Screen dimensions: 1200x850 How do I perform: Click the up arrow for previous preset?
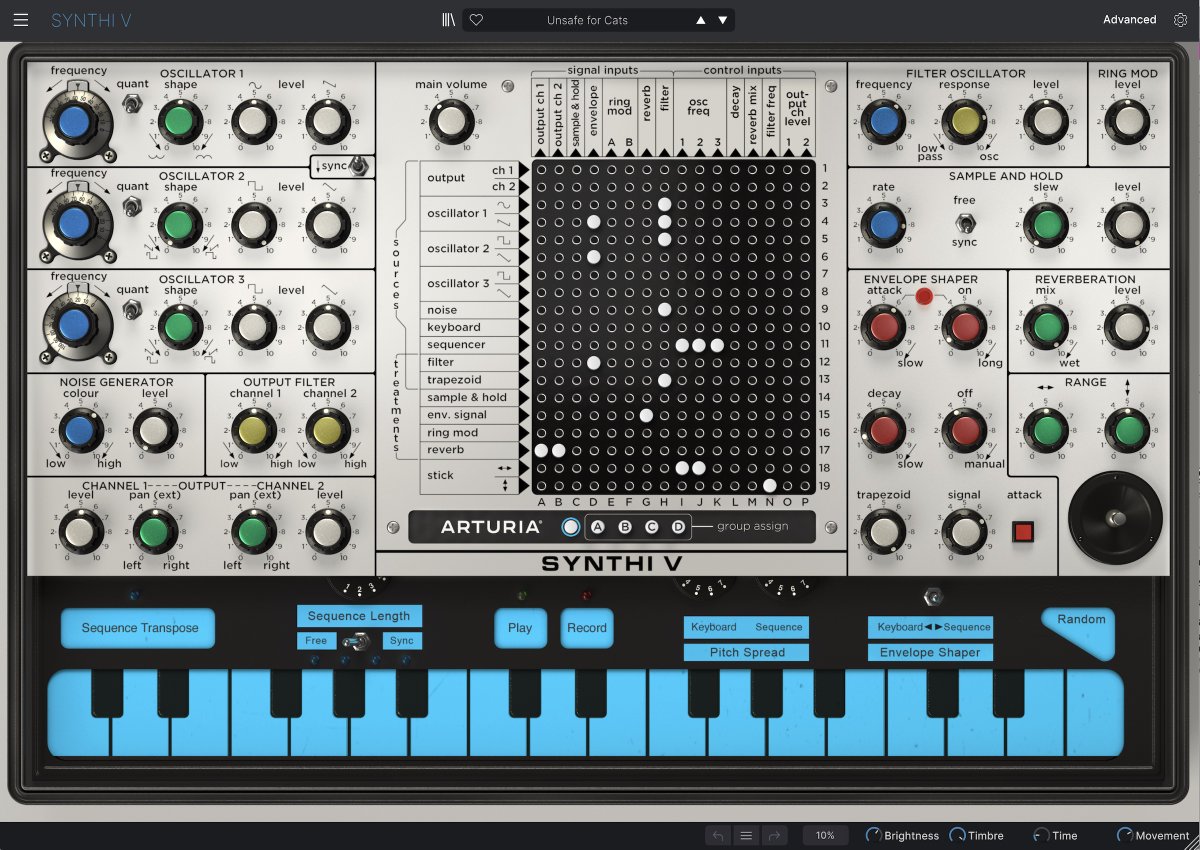[x=700, y=19]
